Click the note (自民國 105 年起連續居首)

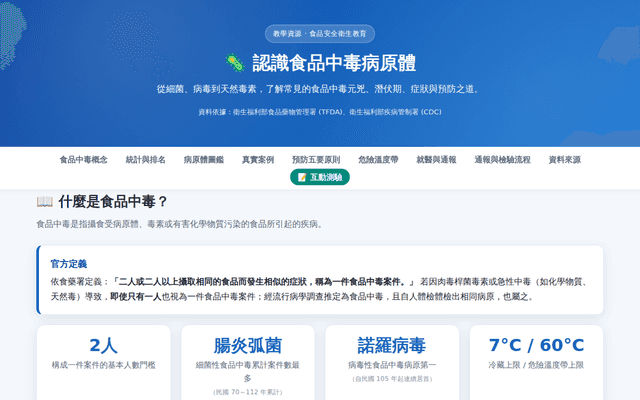(392, 379)
